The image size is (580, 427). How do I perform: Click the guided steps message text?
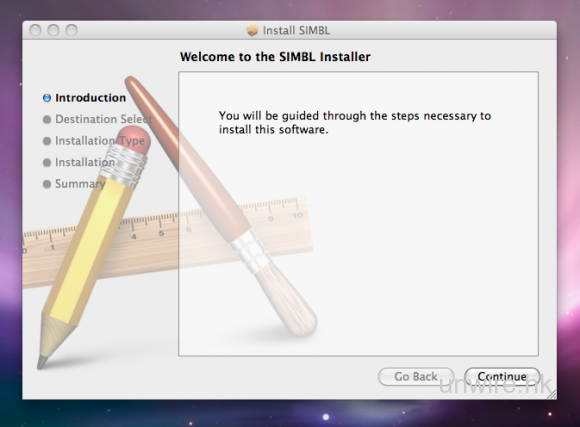click(x=355, y=122)
